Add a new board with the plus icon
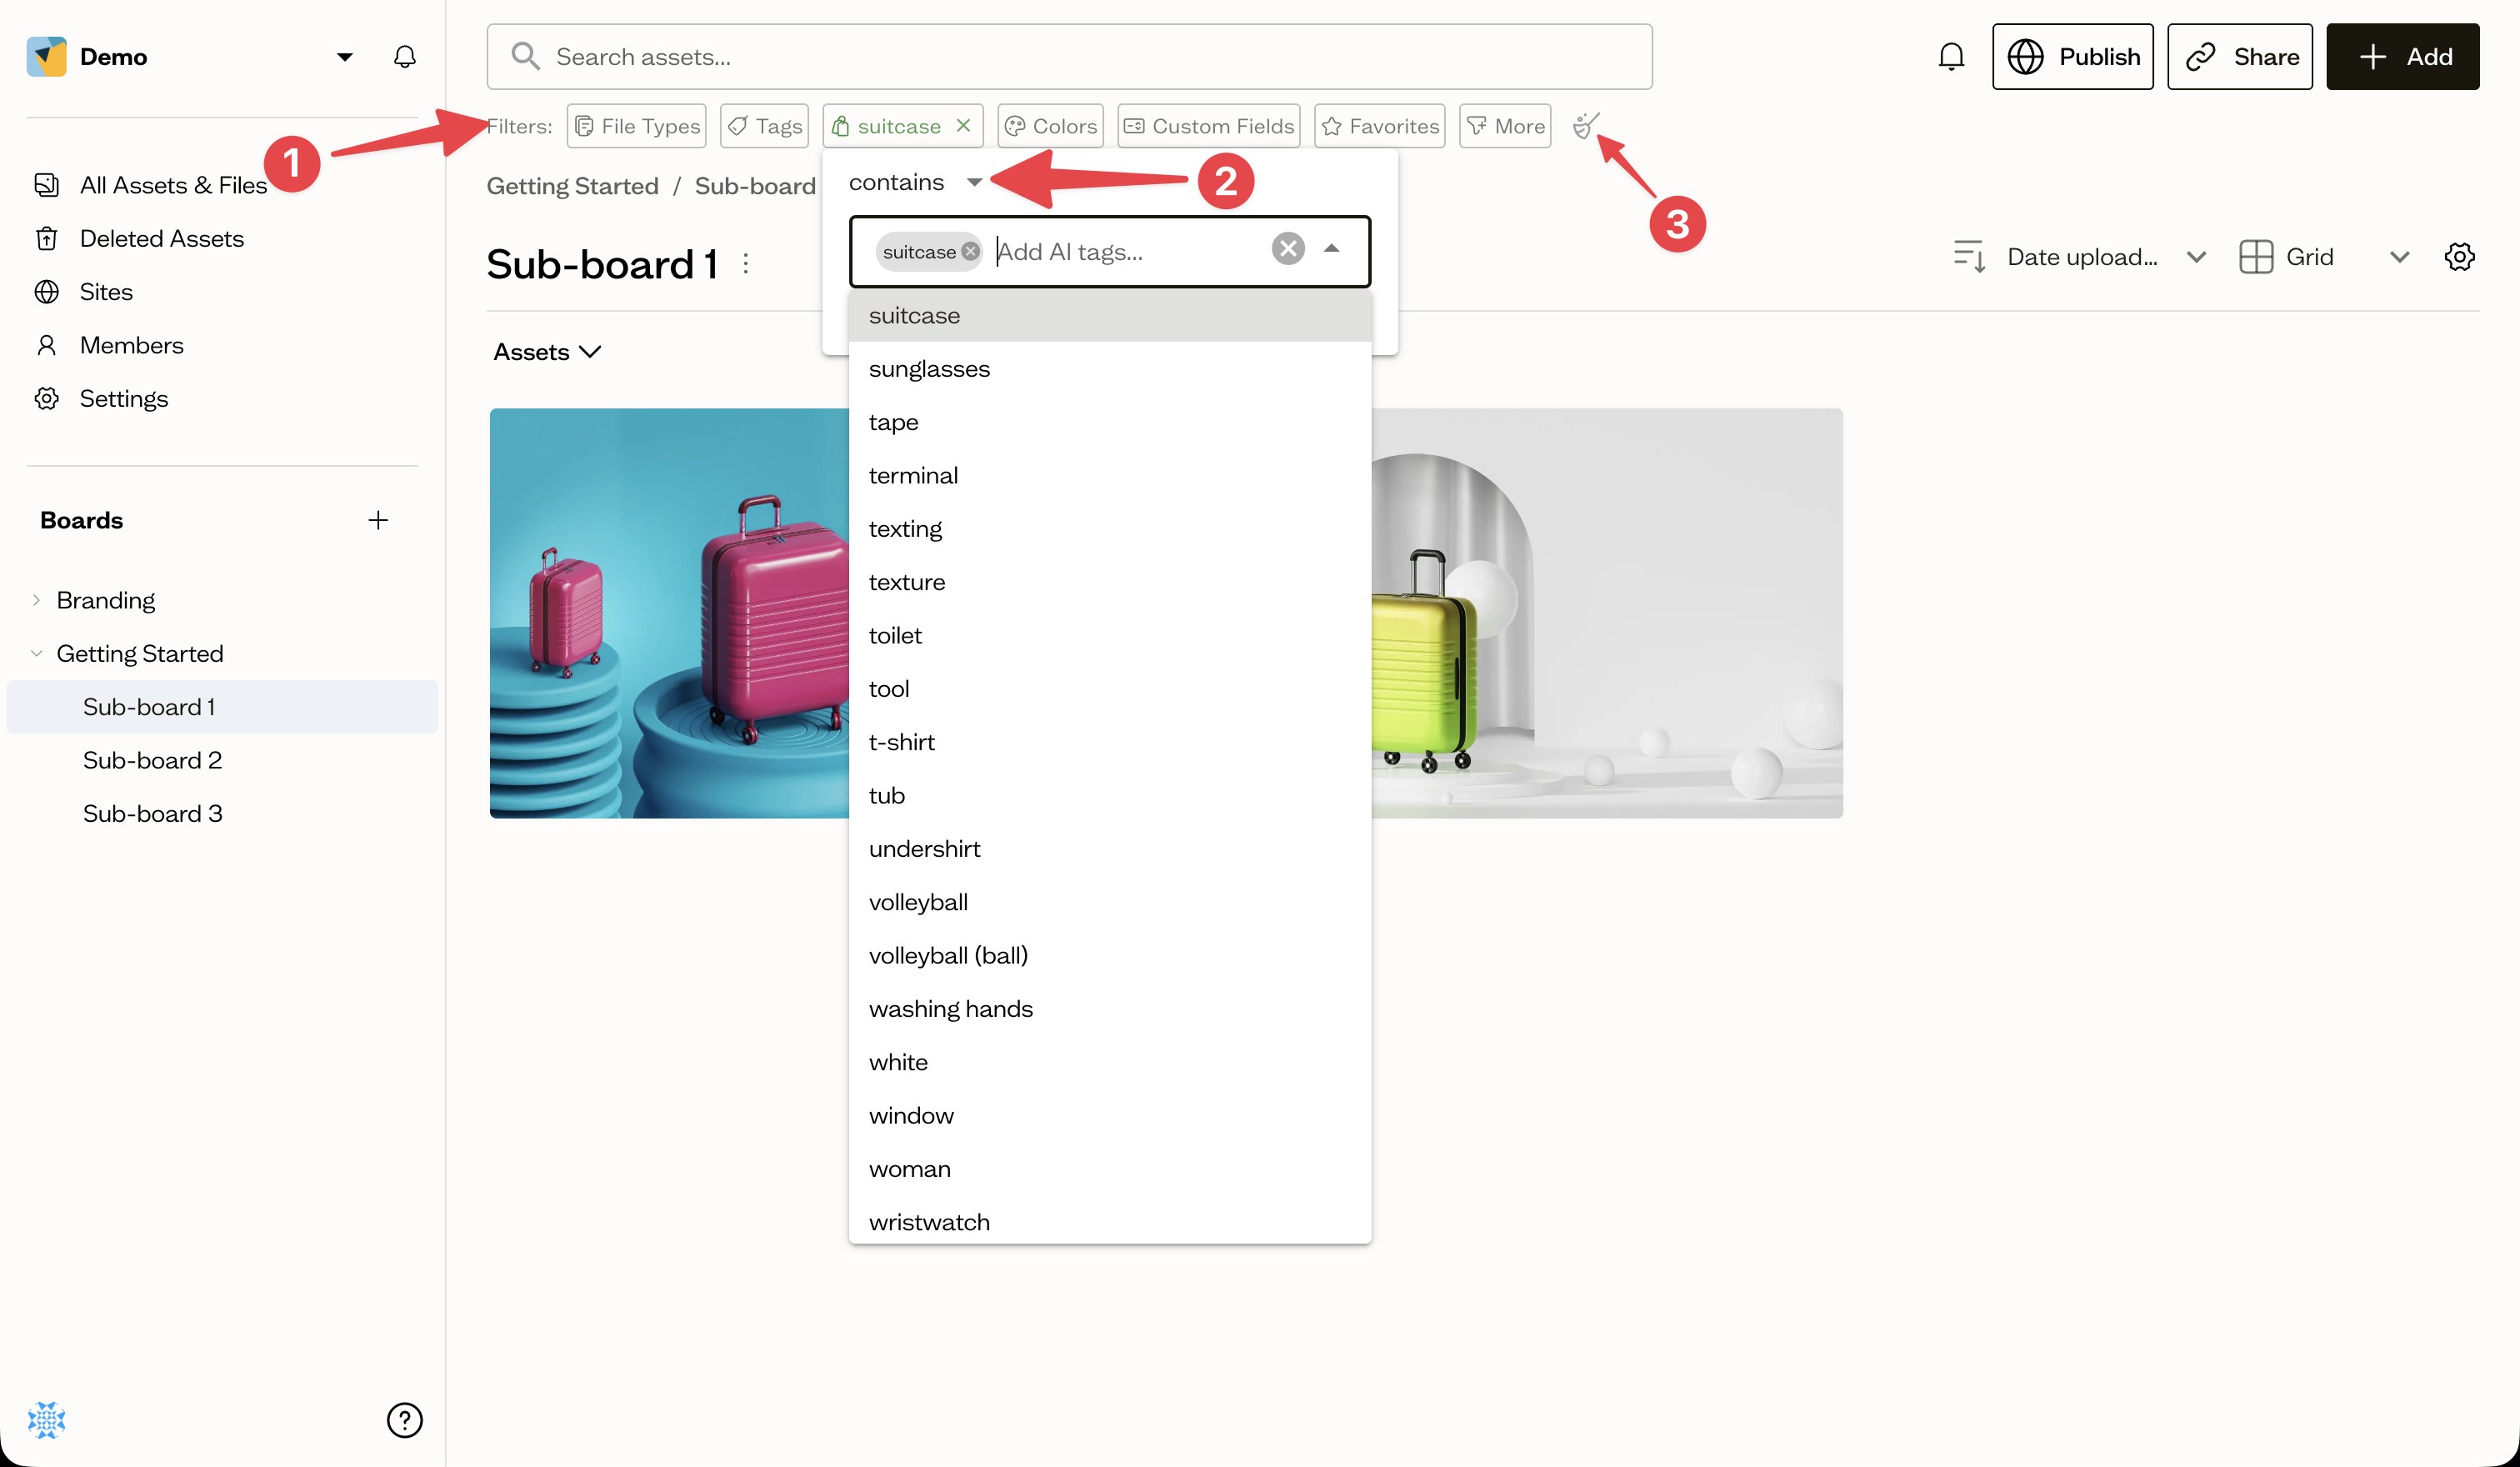The image size is (2520, 1467). (x=378, y=520)
